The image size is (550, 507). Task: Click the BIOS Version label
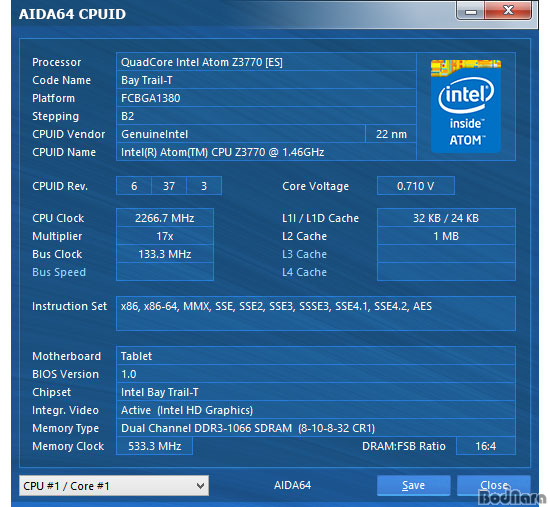pyautogui.click(x=65, y=374)
